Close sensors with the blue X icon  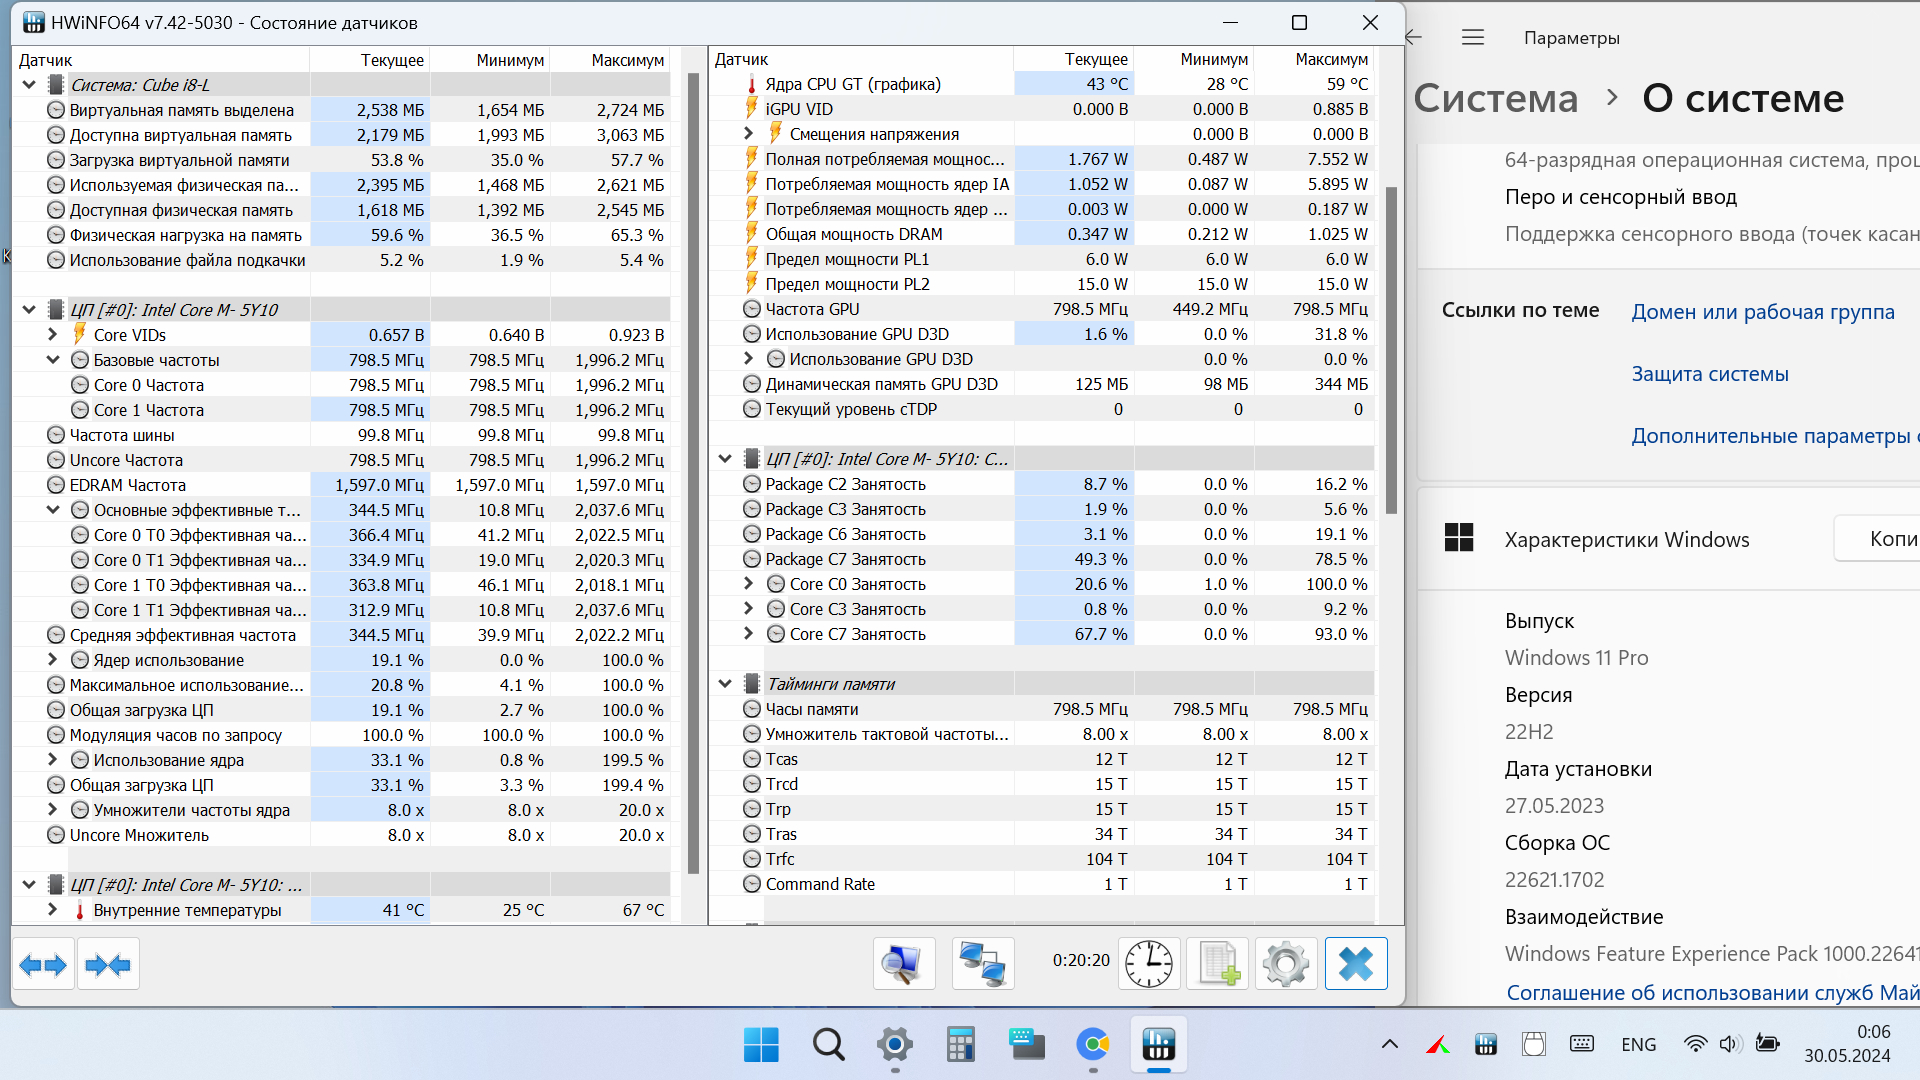point(1355,964)
